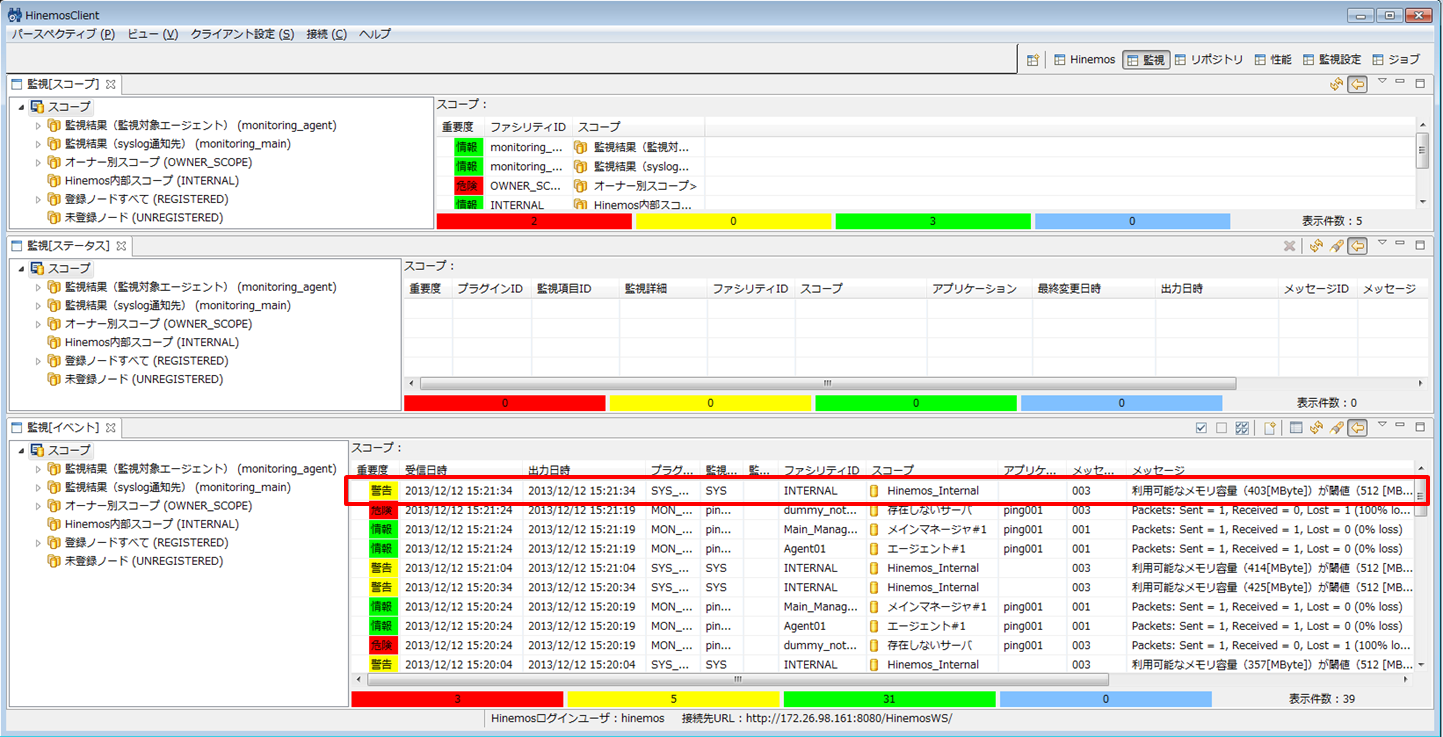Viewport: 1443px width, 737px height.
Task: Click red critical count bar showing 3
Action: tap(457, 699)
